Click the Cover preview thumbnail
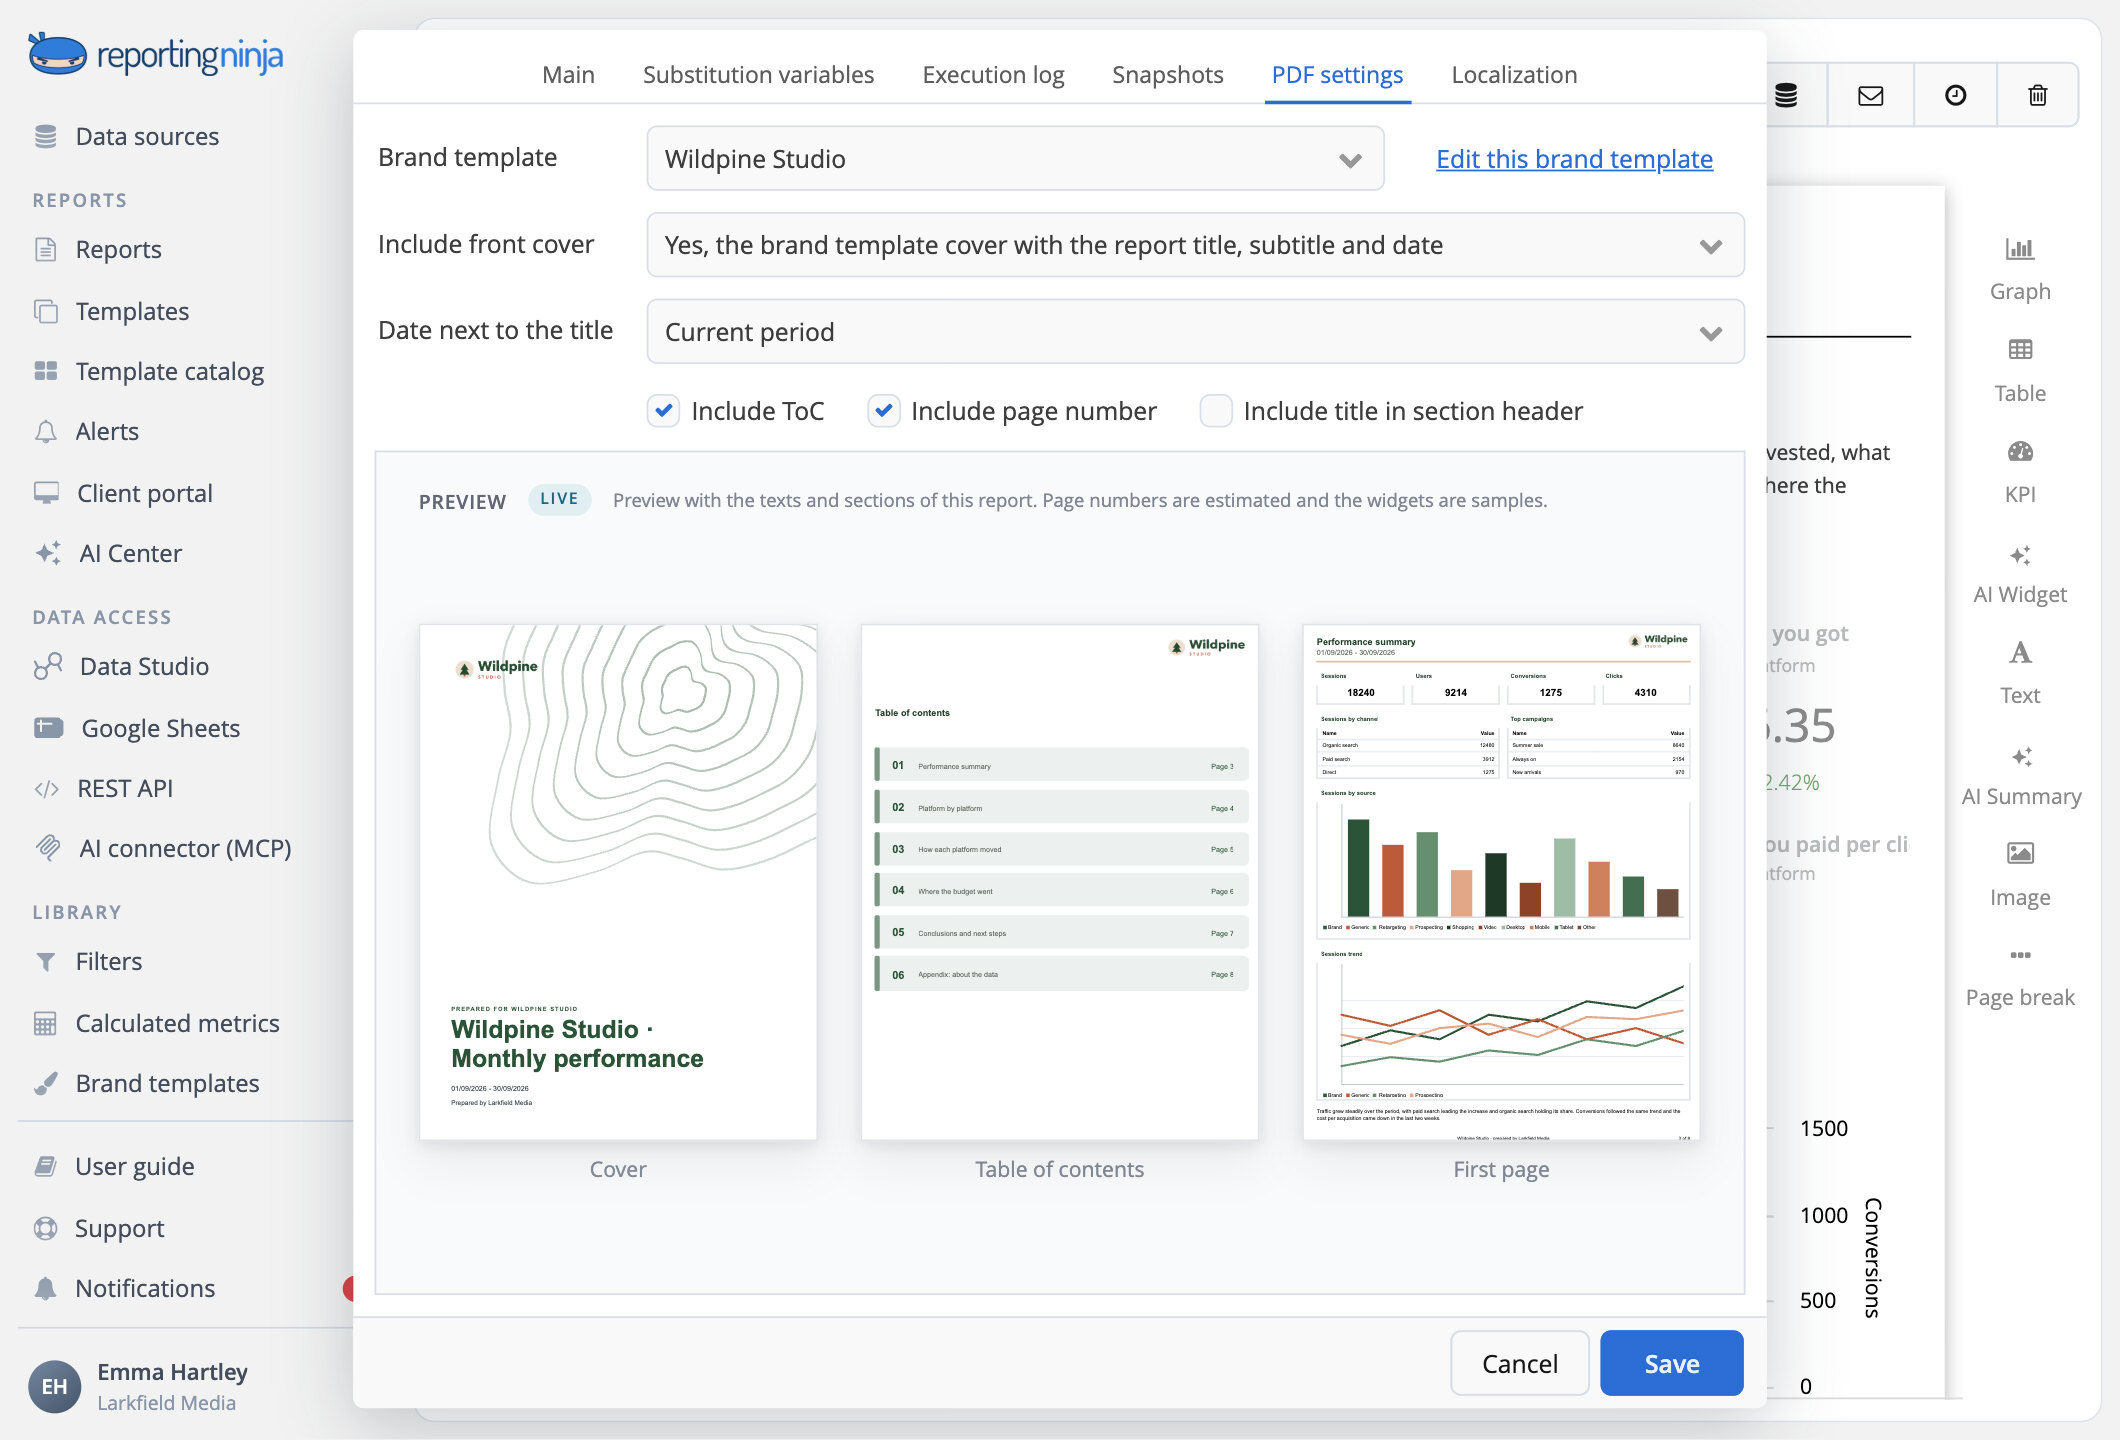2120x1440 pixels. pyautogui.click(x=618, y=882)
